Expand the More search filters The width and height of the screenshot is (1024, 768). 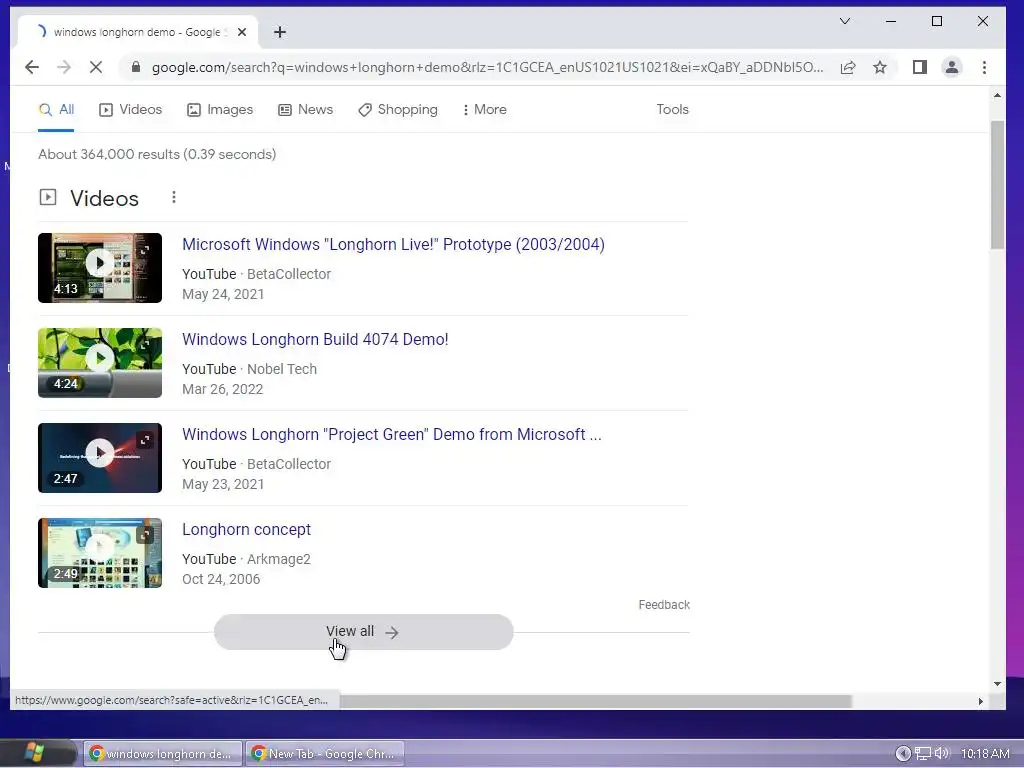click(485, 109)
